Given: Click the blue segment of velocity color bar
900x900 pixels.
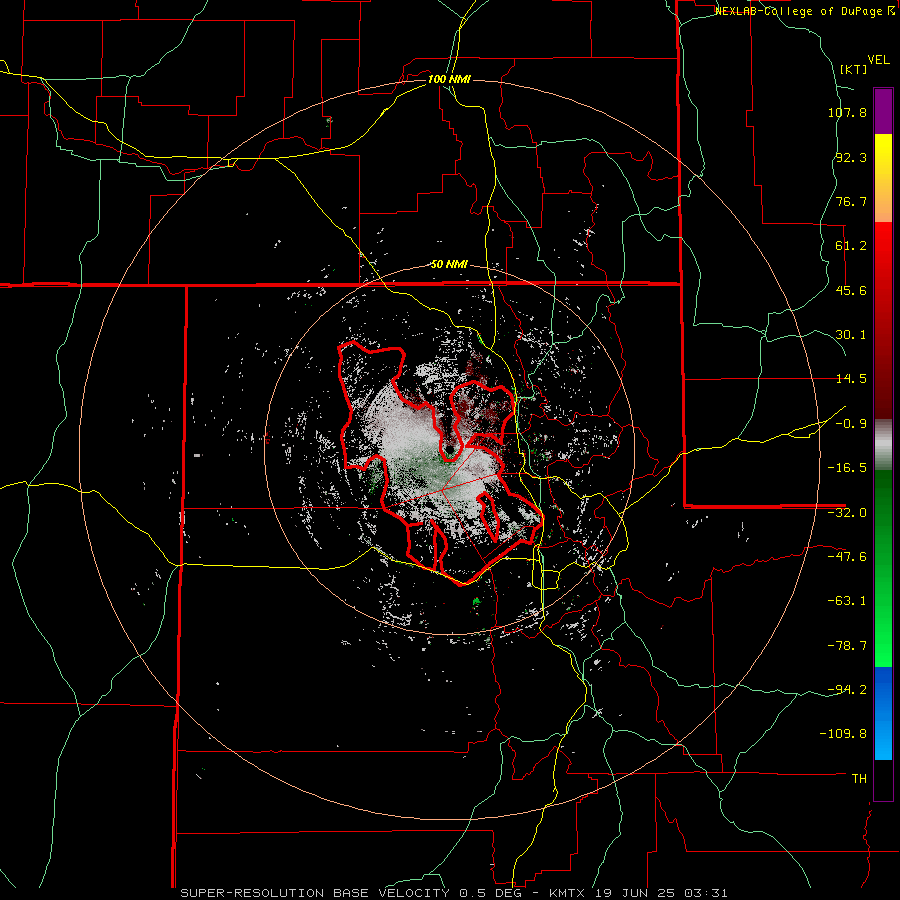Looking at the screenshot, I should (883, 713).
